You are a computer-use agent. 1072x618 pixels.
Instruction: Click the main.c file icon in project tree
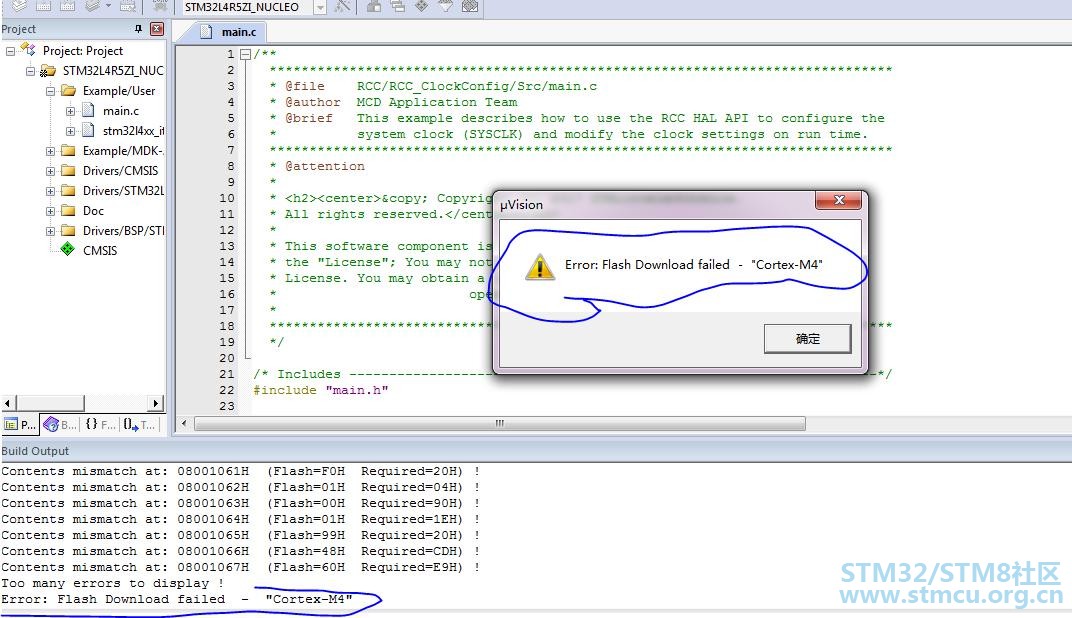tap(88, 110)
